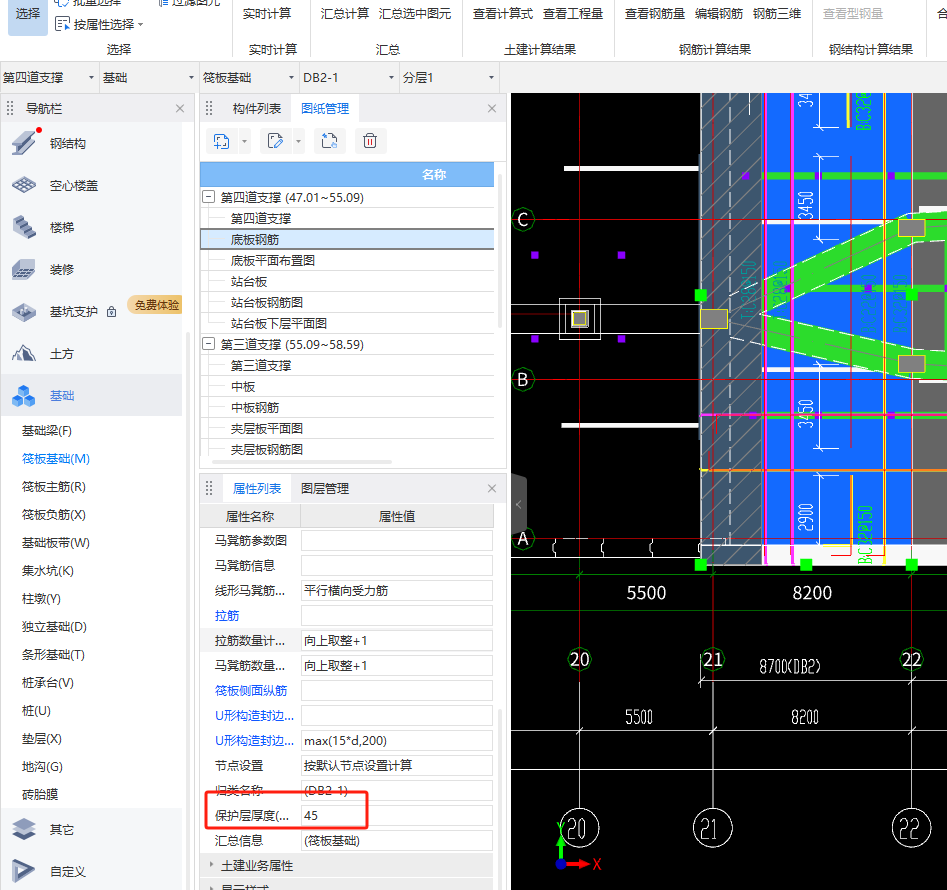Open the 土方 module icon
The image size is (947, 890).
click(x=24, y=353)
